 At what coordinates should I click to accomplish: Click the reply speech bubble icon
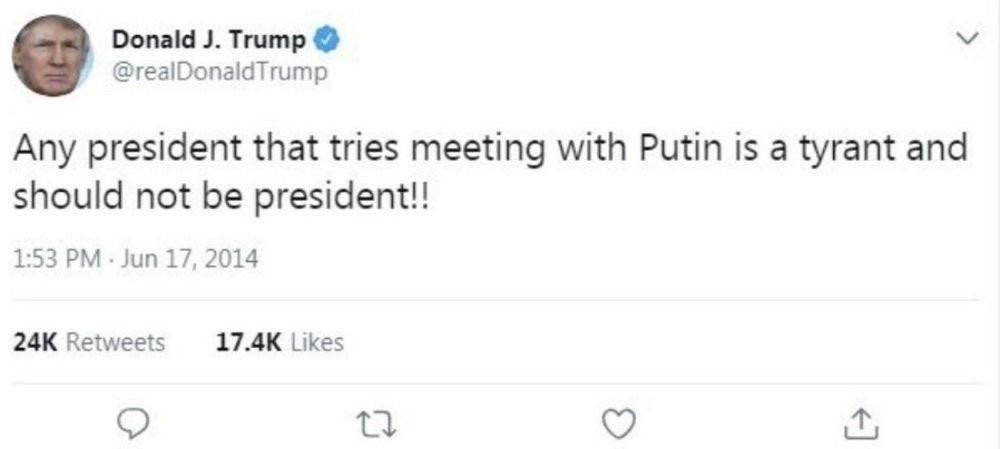(134, 424)
